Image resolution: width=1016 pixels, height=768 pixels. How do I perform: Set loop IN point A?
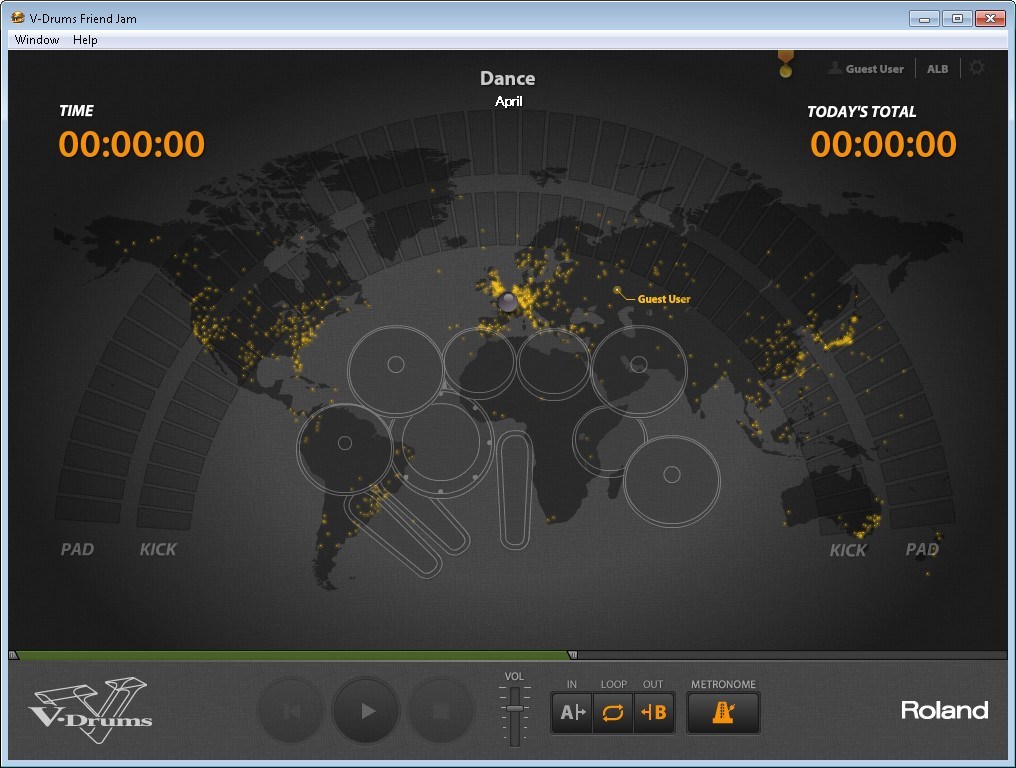[572, 712]
